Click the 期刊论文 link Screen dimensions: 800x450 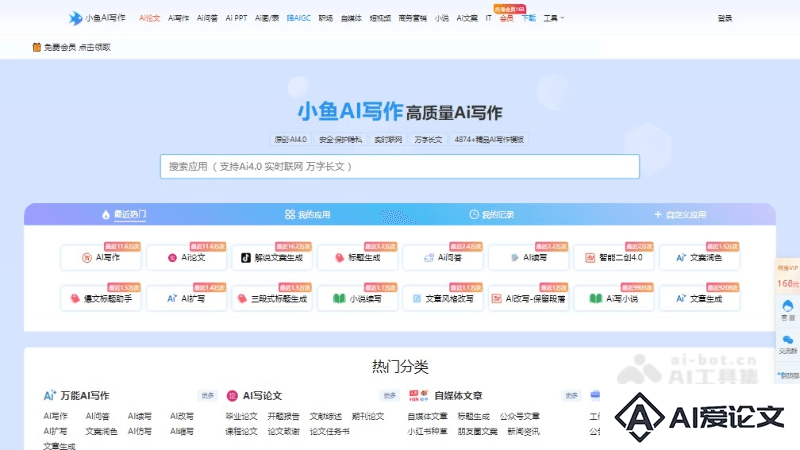[x=368, y=416]
